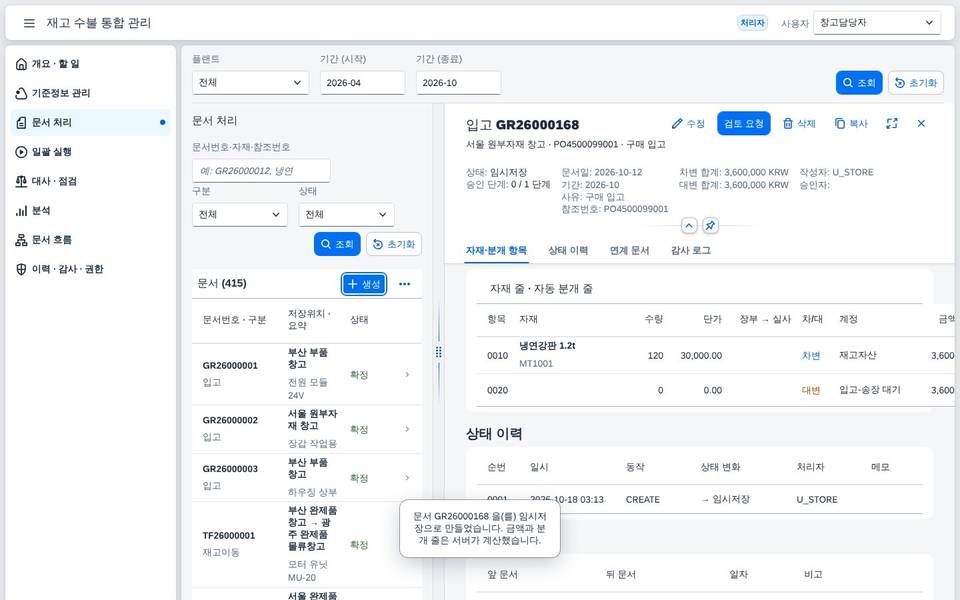Open the 구분 전체 dropdown
Viewport: 960px width, 600px height.
pyautogui.click(x=239, y=215)
